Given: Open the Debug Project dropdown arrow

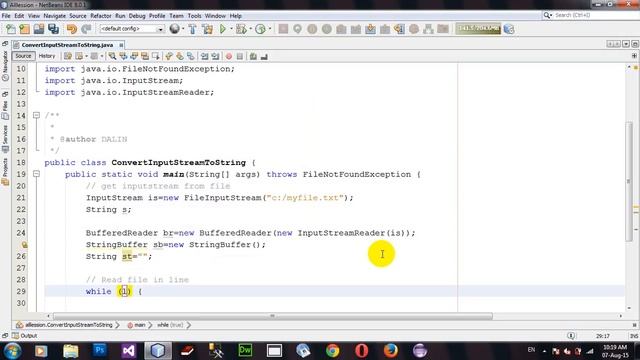Looking at the screenshot, I should coord(250,29).
